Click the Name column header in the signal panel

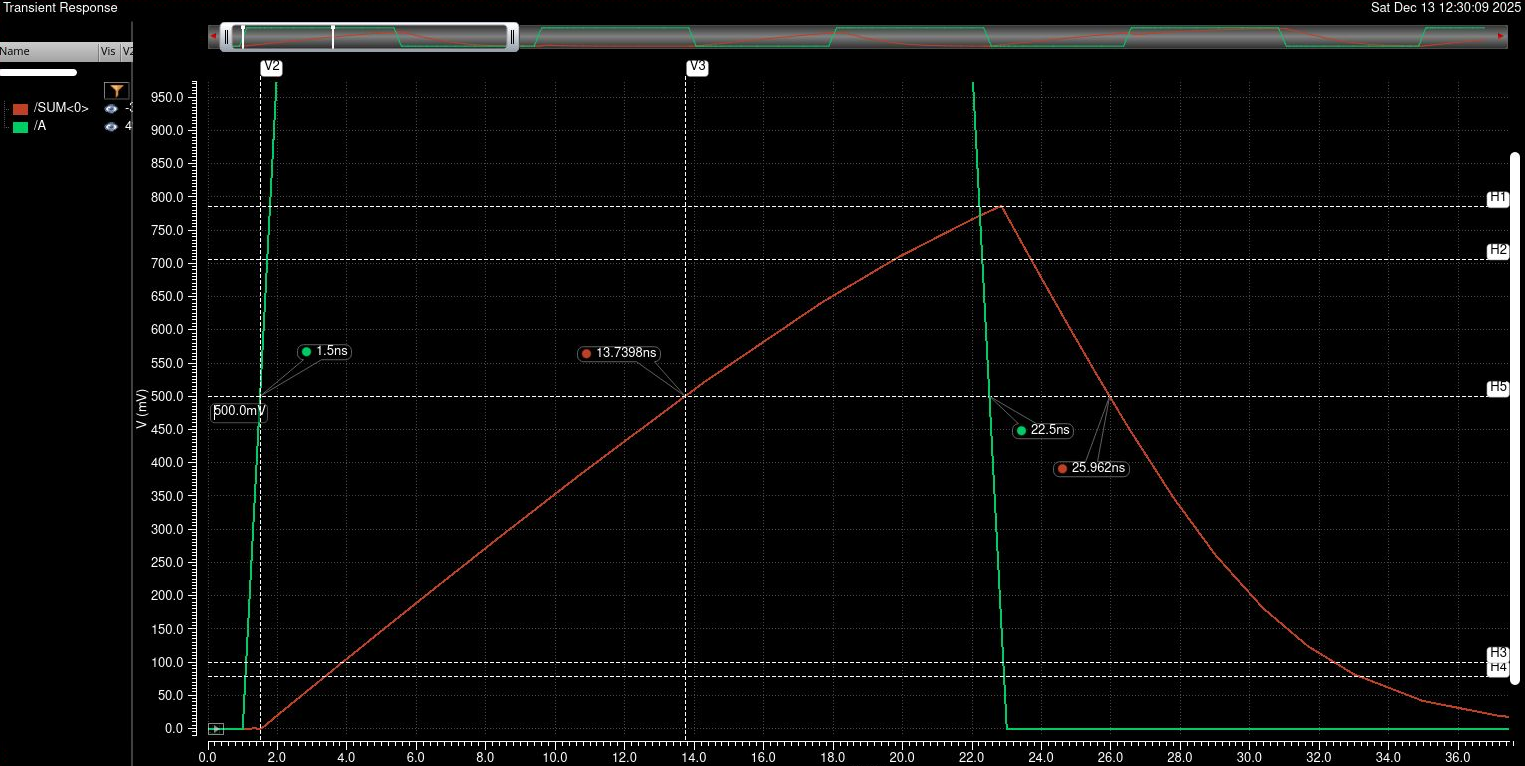pyautogui.click(x=14, y=51)
